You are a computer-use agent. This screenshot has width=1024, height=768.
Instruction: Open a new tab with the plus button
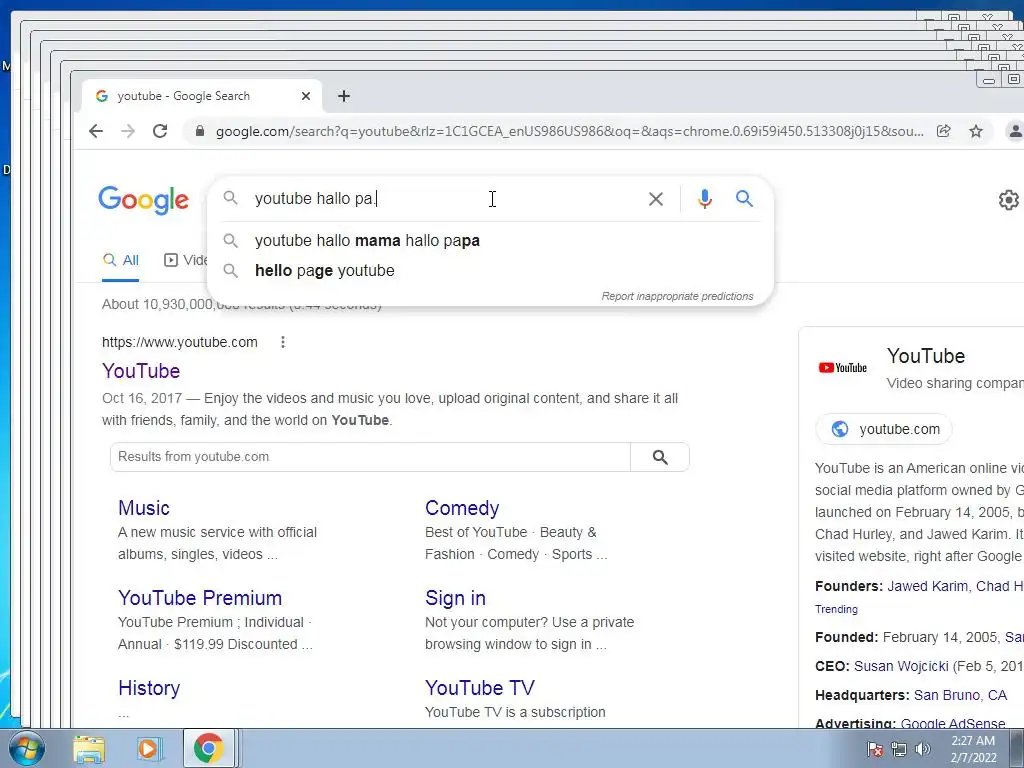pyautogui.click(x=344, y=97)
